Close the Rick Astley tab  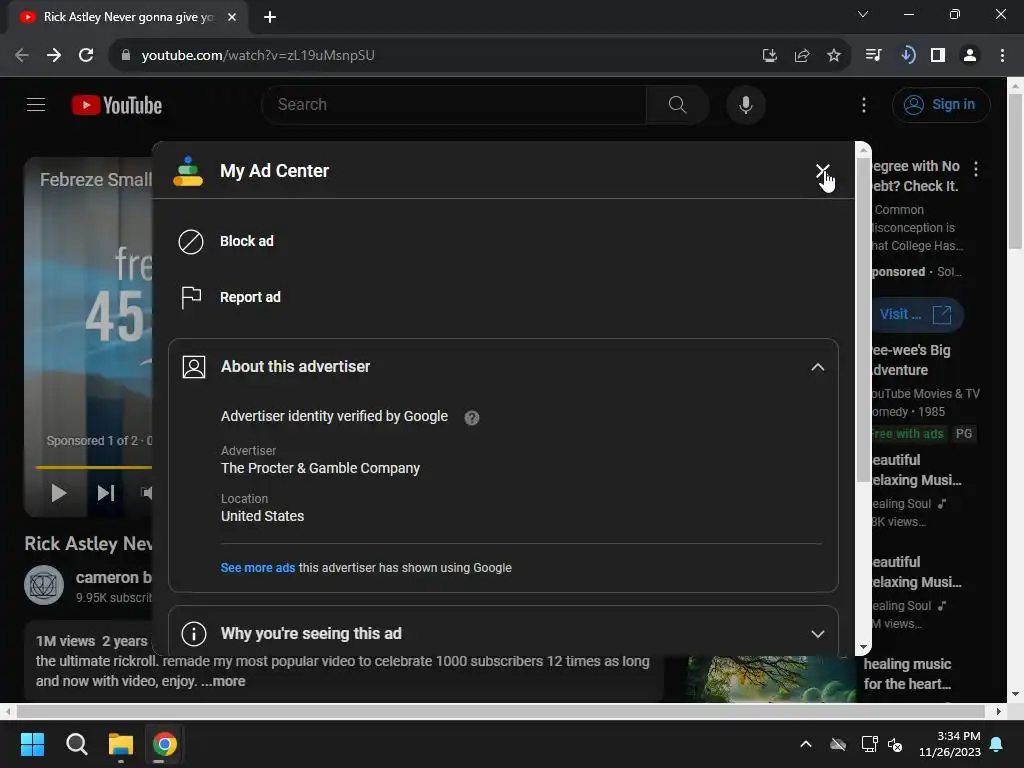coord(232,17)
